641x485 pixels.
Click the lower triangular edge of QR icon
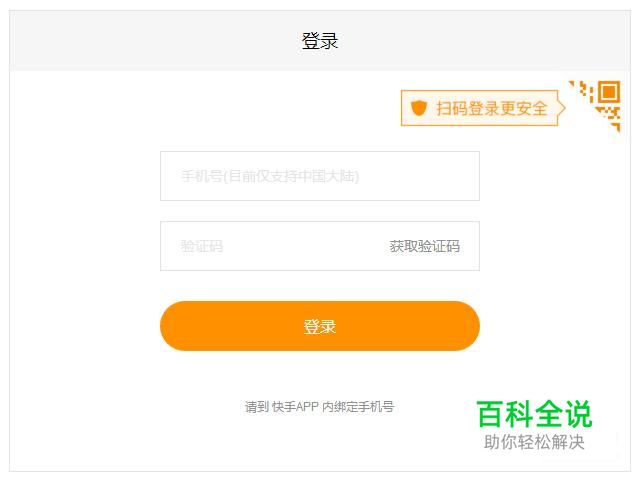(x=609, y=119)
